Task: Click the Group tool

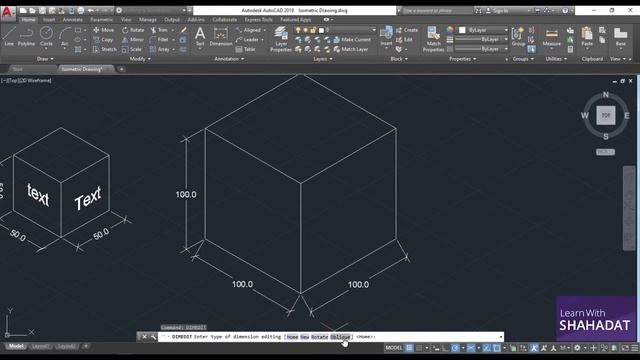Action: (518, 36)
